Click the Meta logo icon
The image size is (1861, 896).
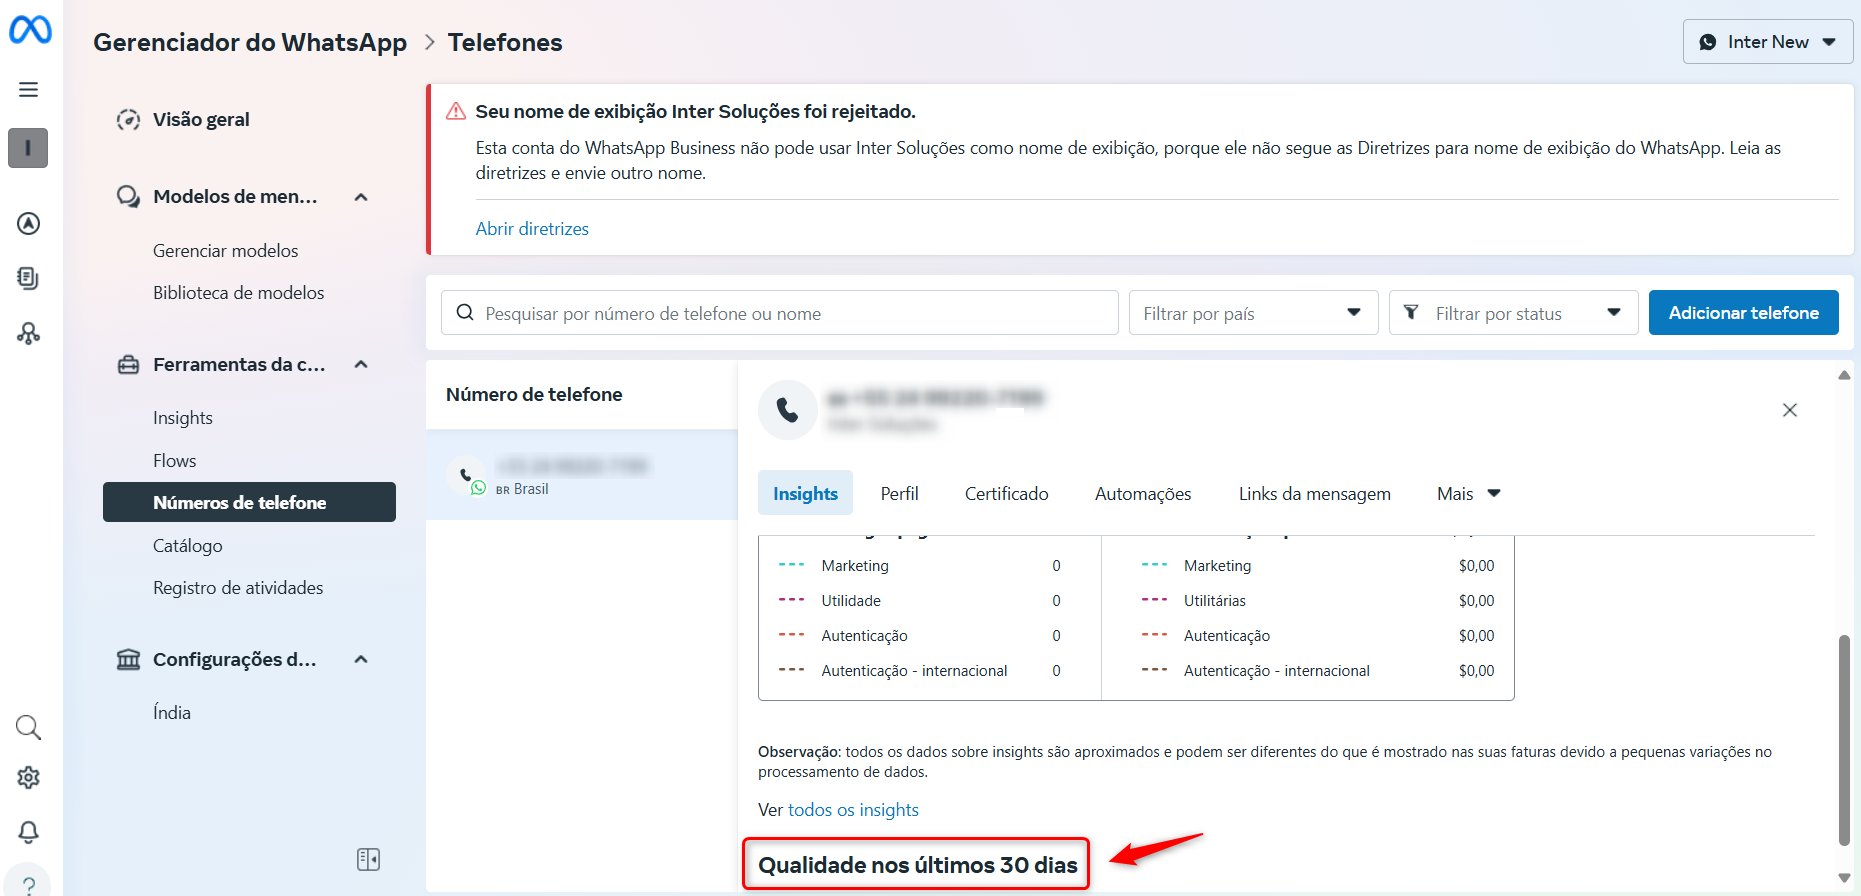(x=30, y=30)
